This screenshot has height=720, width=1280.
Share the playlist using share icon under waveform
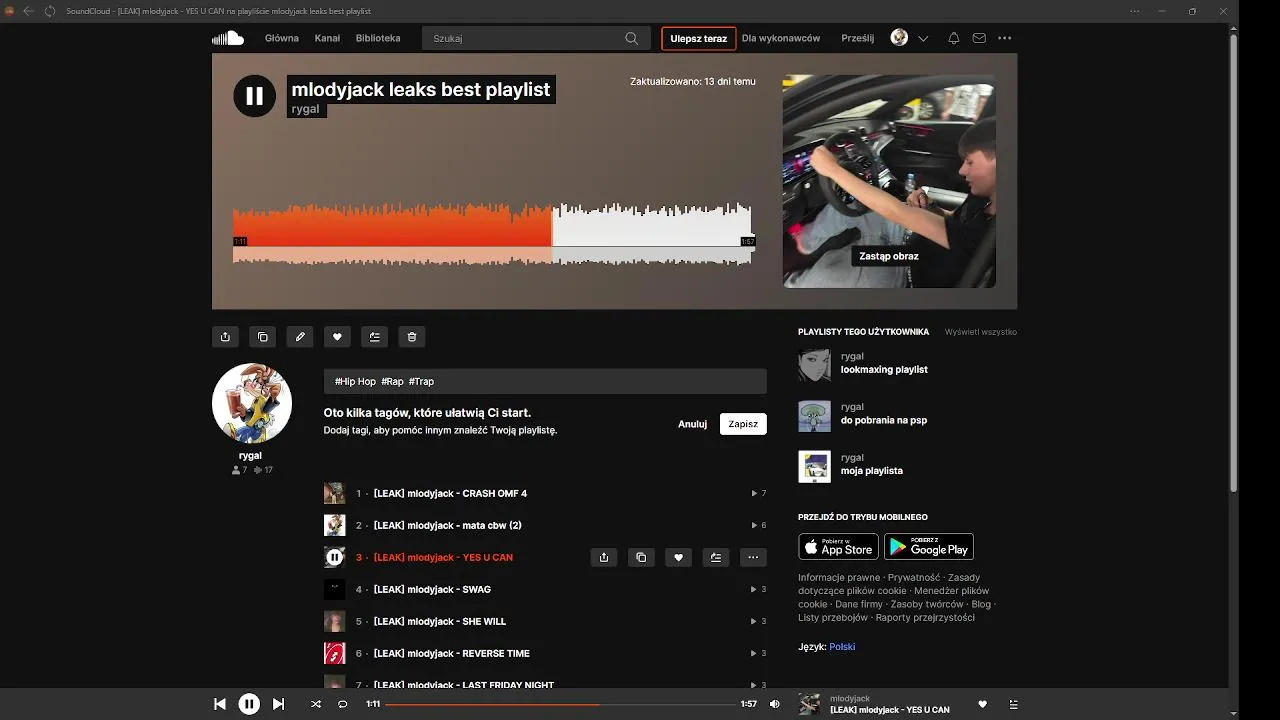225,337
